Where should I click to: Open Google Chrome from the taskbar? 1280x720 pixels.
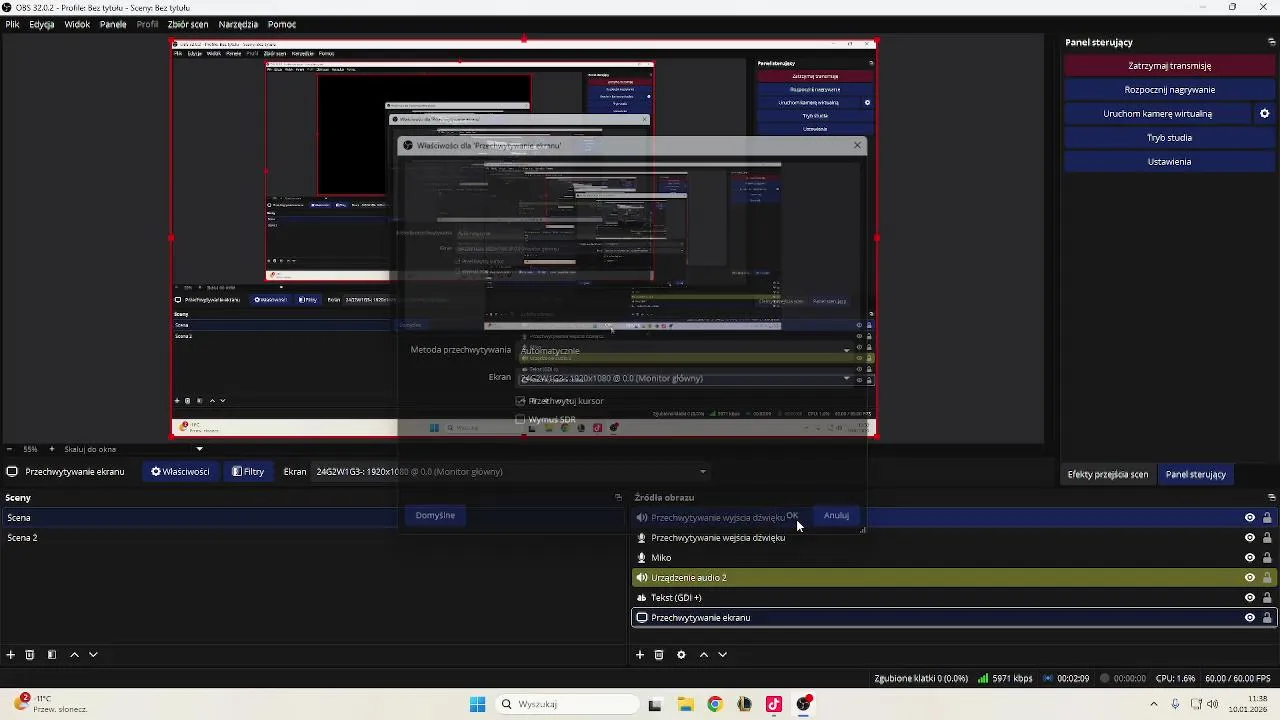(x=714, y=704)
